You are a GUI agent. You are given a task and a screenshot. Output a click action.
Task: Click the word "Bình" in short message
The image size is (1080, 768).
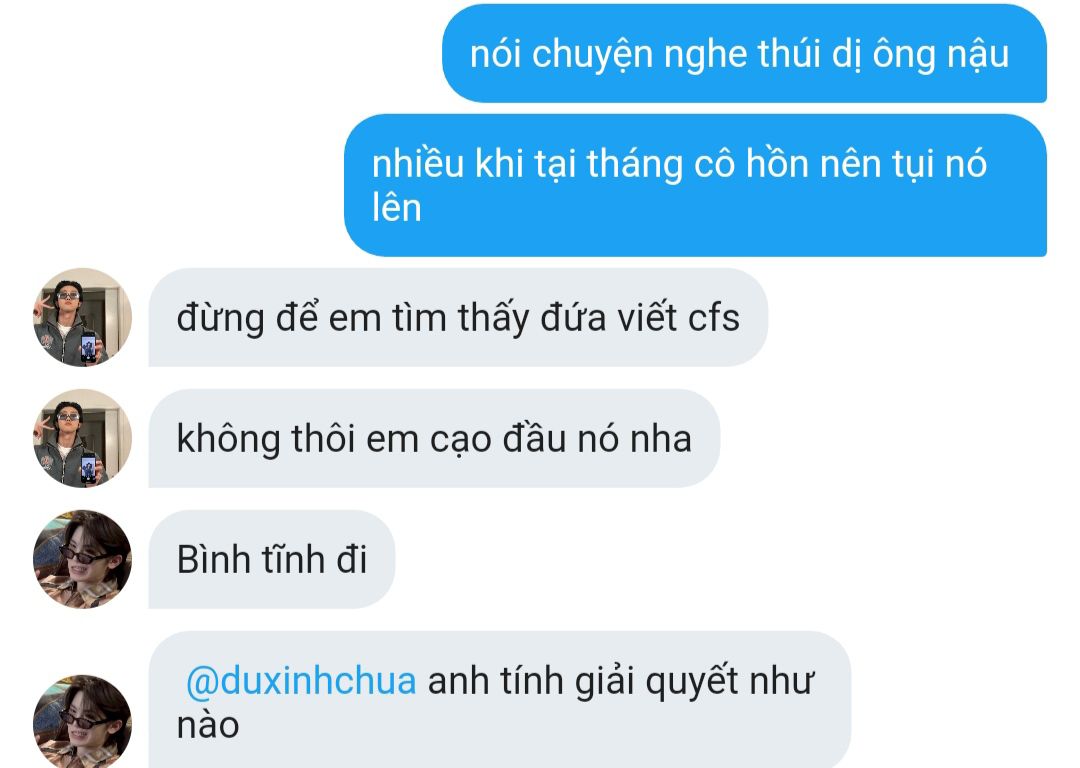click(x=214, y=559)
